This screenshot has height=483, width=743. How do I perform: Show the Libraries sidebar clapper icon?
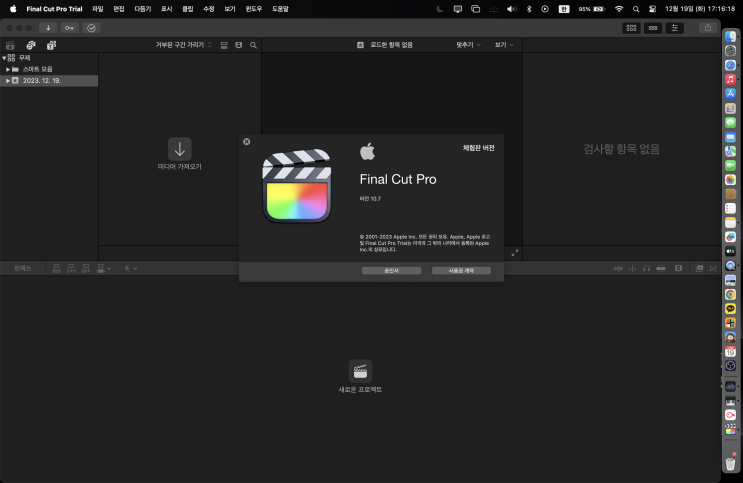click(x=10, y=45)
